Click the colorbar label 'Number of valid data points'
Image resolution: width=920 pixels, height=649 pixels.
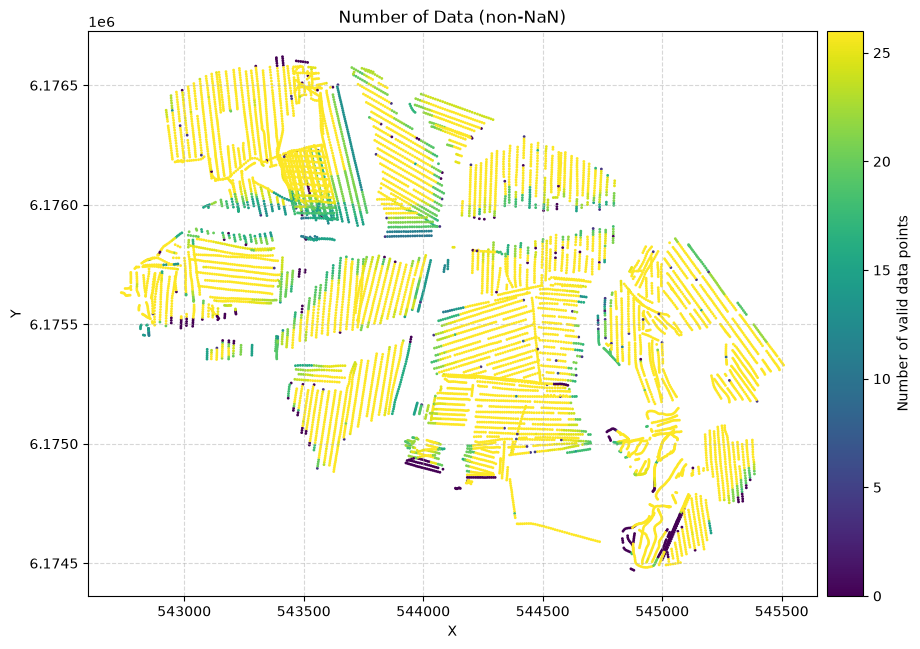pyautogui.click(x=903, y=313)
